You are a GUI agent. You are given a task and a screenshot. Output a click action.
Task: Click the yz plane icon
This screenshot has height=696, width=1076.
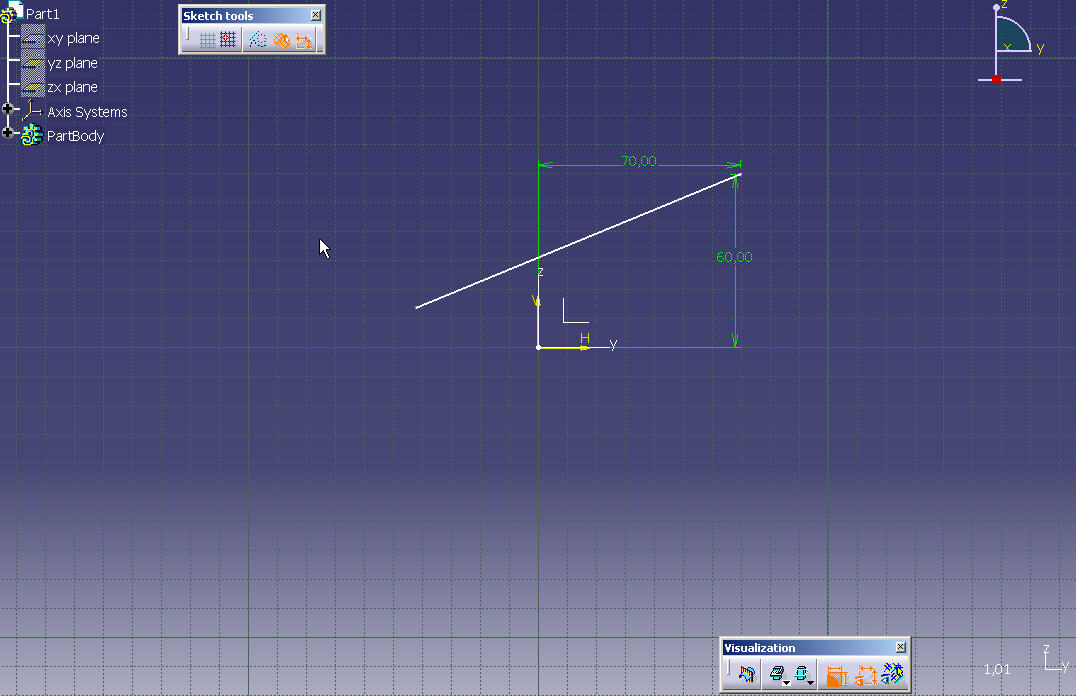(32, 62)
